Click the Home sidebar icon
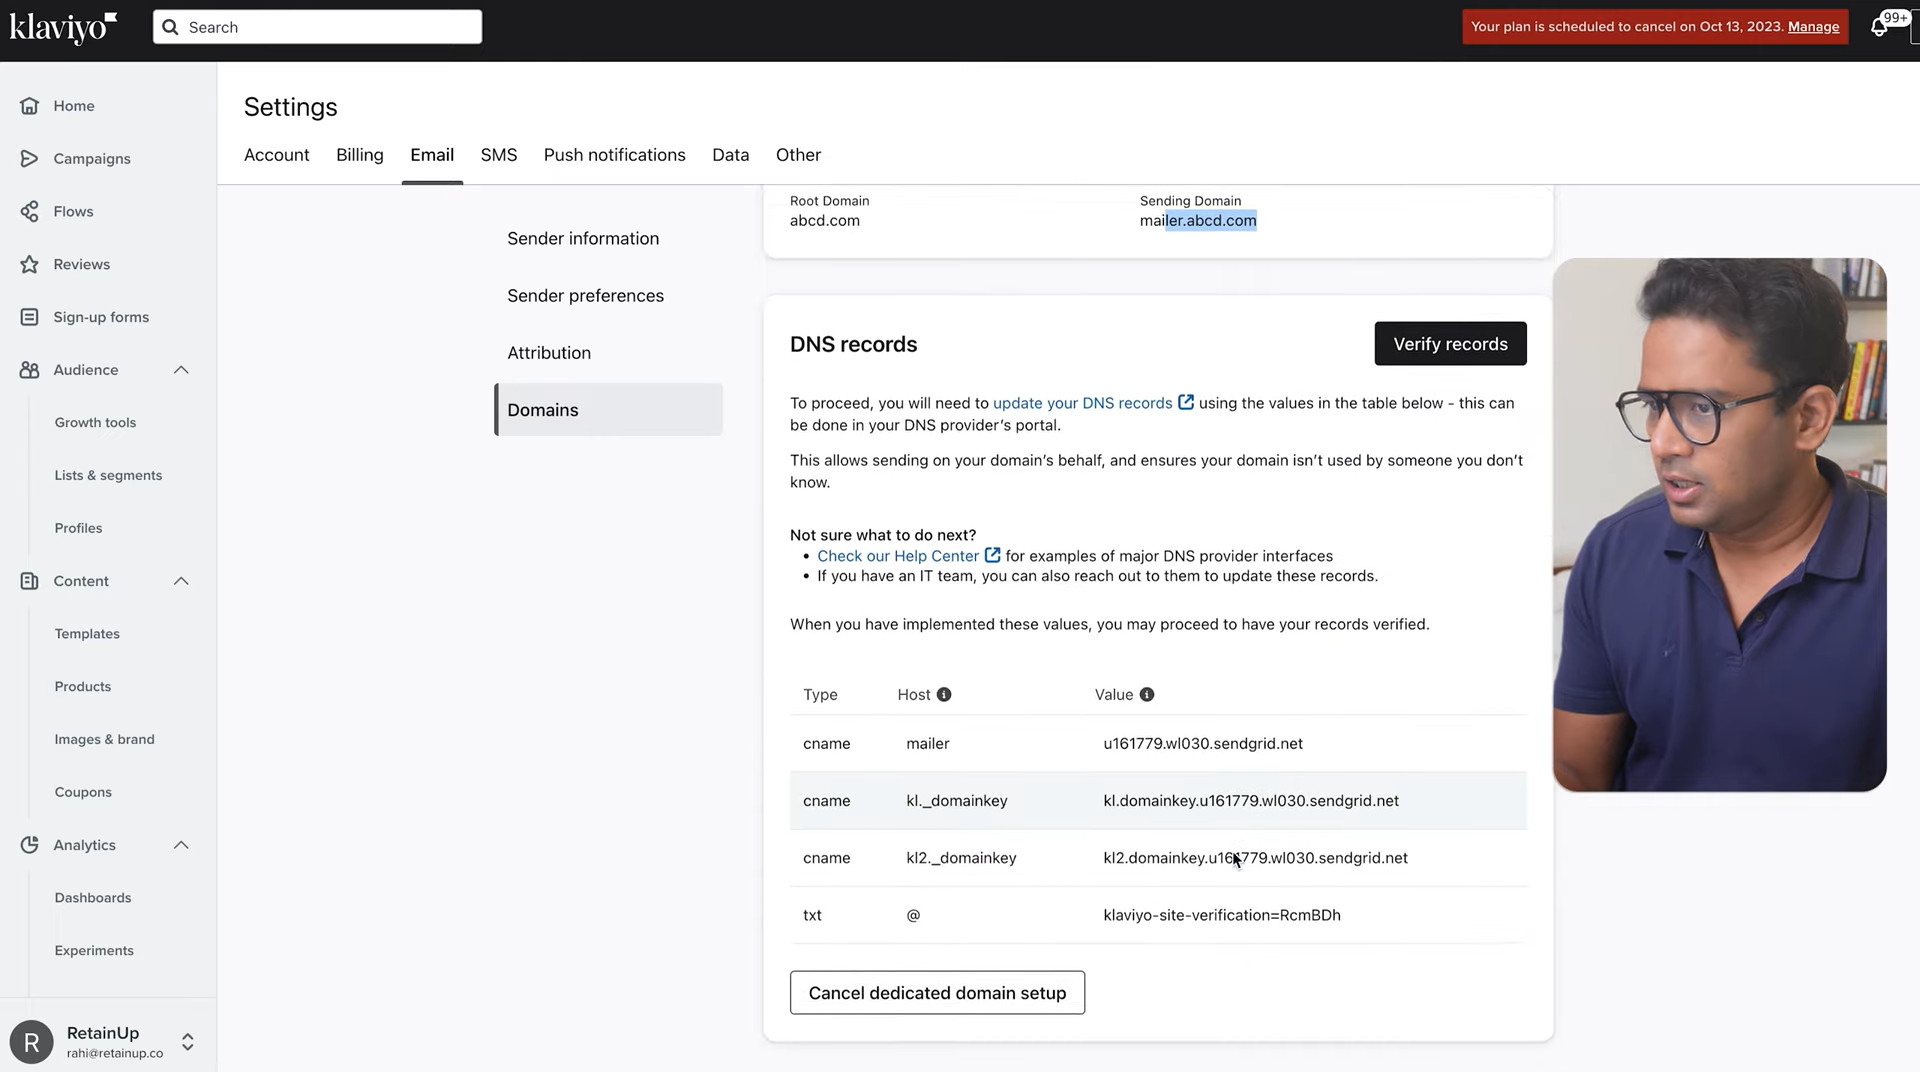1920x1072 pixels. pyautogui.click(x=29, y=106)
